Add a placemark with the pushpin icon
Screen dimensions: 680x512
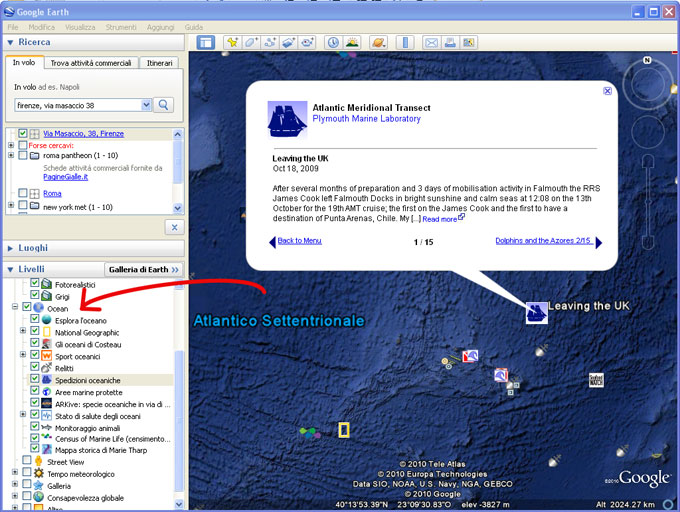232,42
